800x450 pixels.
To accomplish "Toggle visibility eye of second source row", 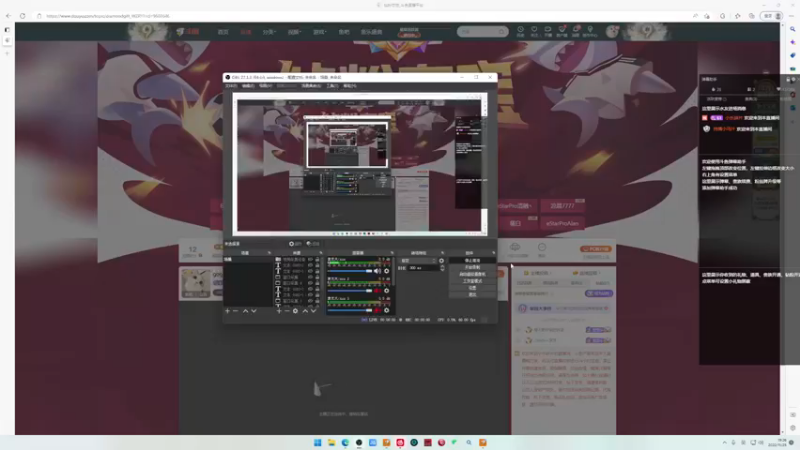I will click(310, 265).
